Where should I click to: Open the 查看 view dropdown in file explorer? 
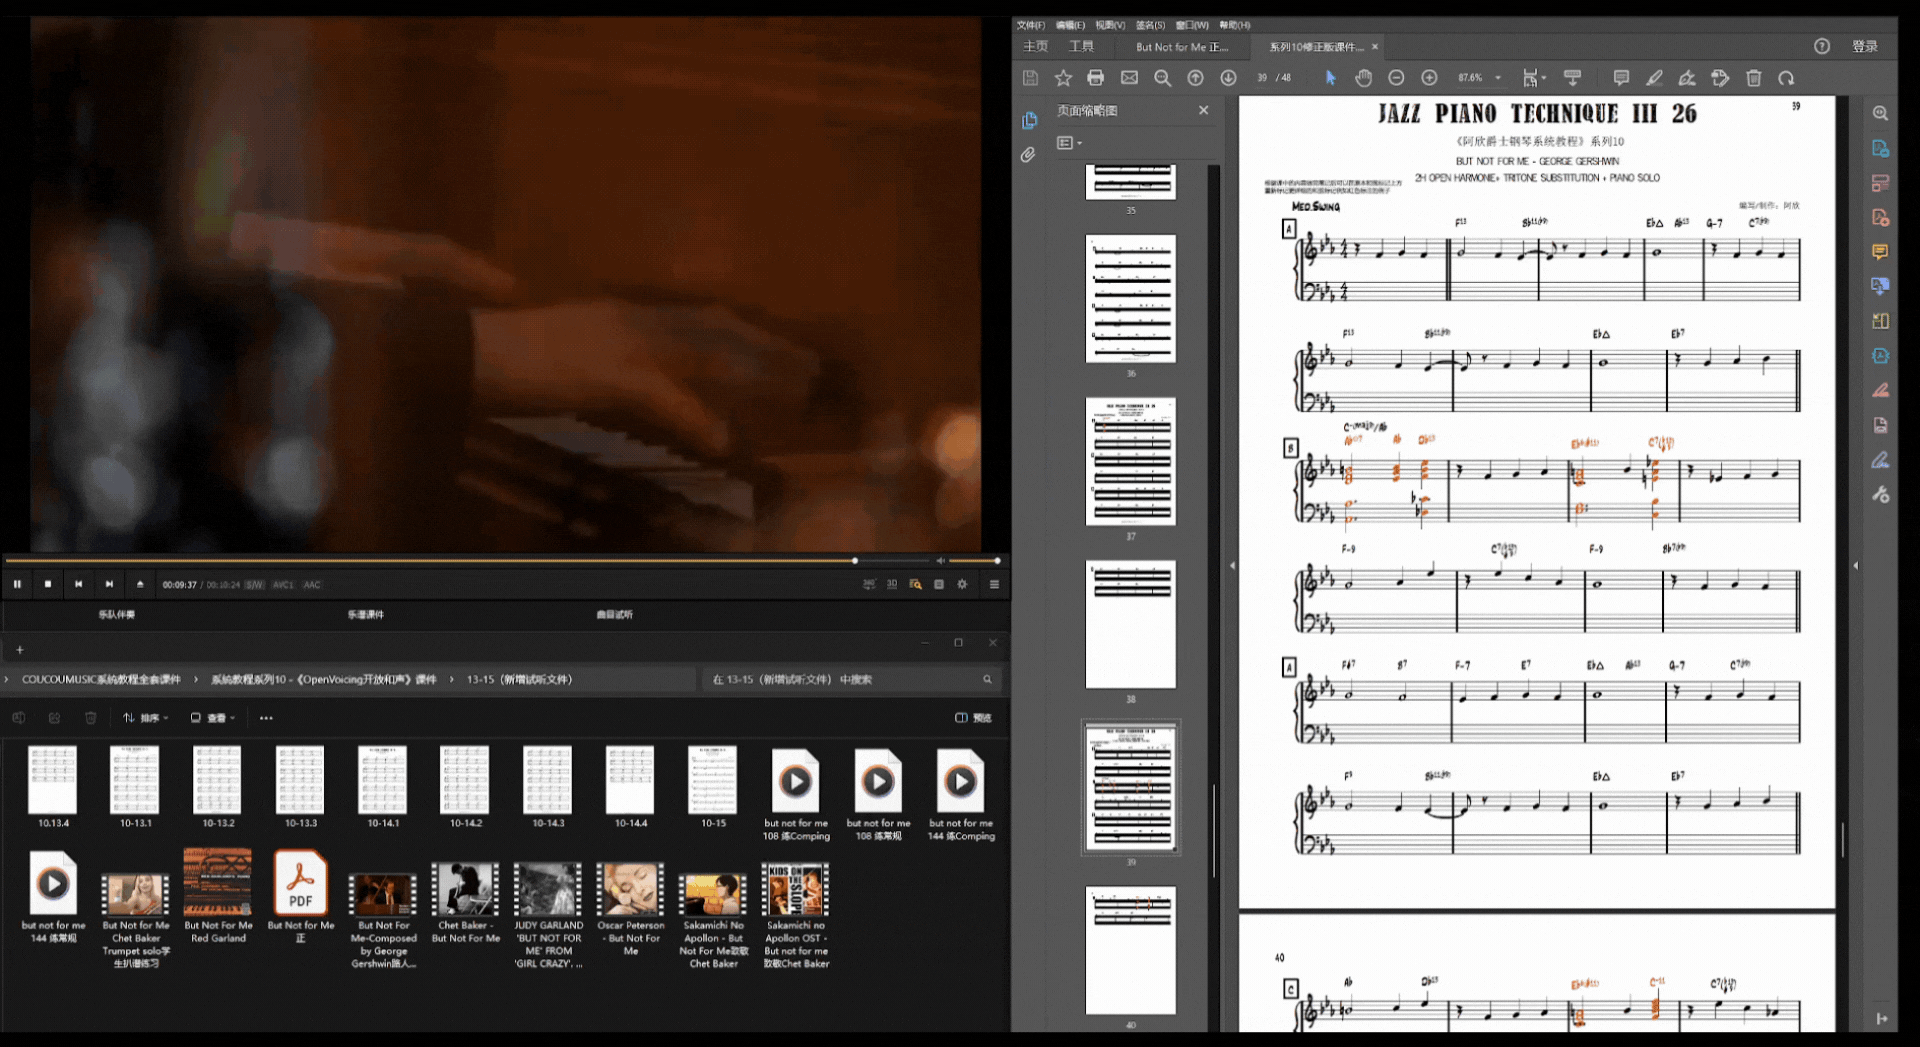(213, 718)
